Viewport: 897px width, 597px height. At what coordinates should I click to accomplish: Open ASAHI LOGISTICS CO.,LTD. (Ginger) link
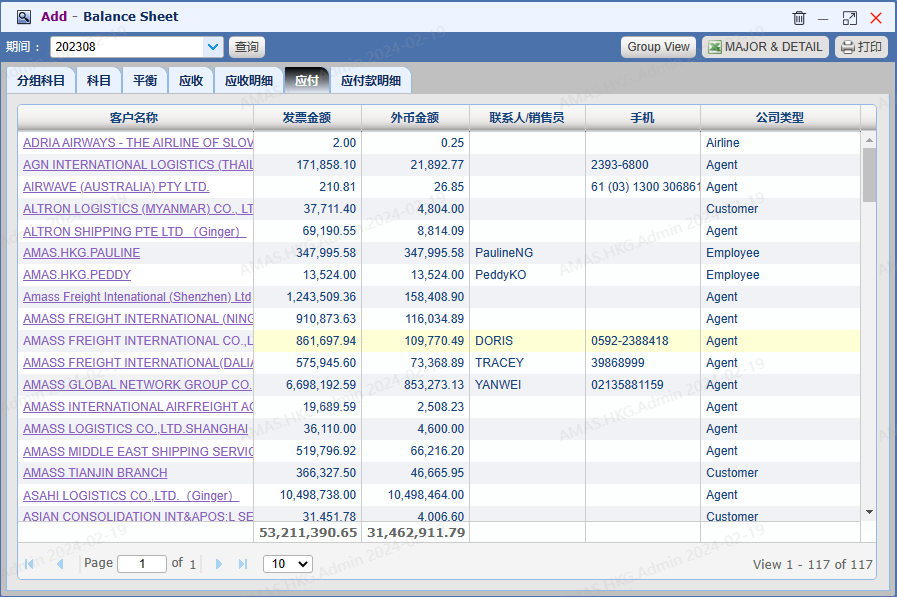[131, 496]
